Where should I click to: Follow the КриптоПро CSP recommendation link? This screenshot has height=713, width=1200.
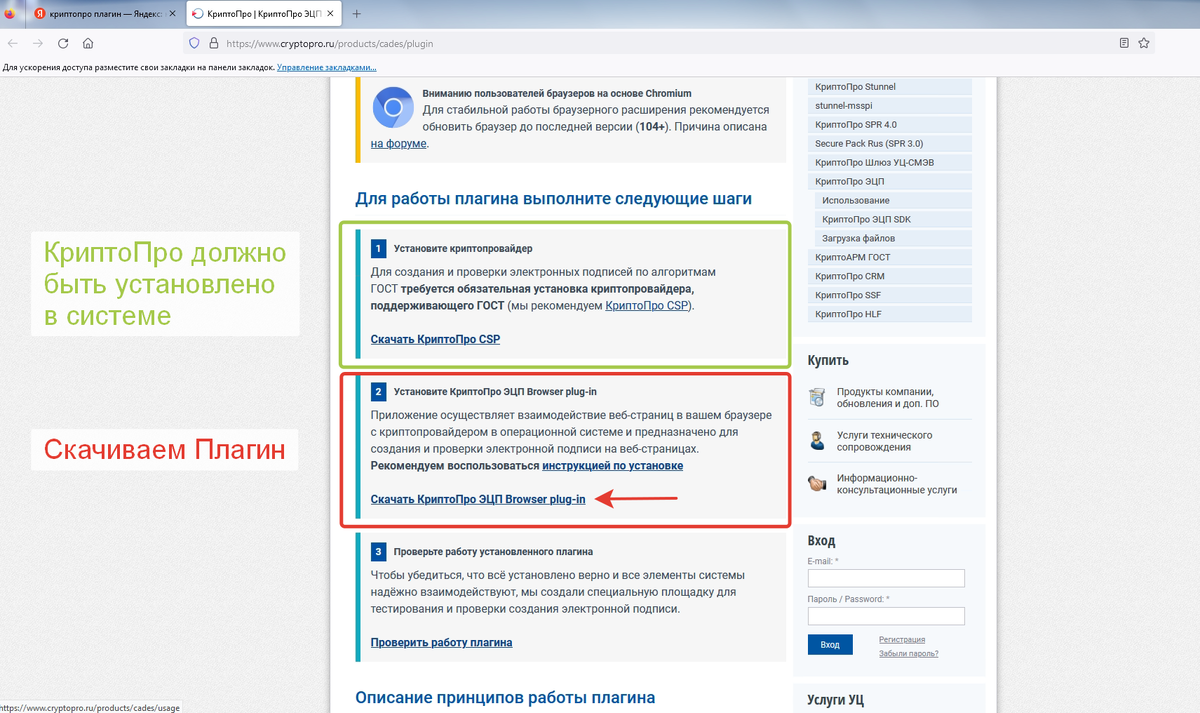tap(648, 305)
